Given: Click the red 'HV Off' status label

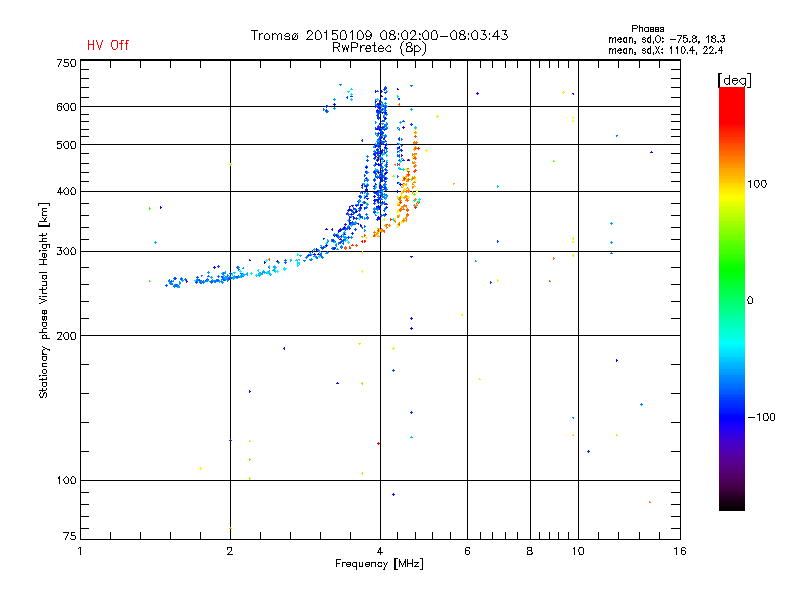Looking at the screenshot, I should (108, 45).
